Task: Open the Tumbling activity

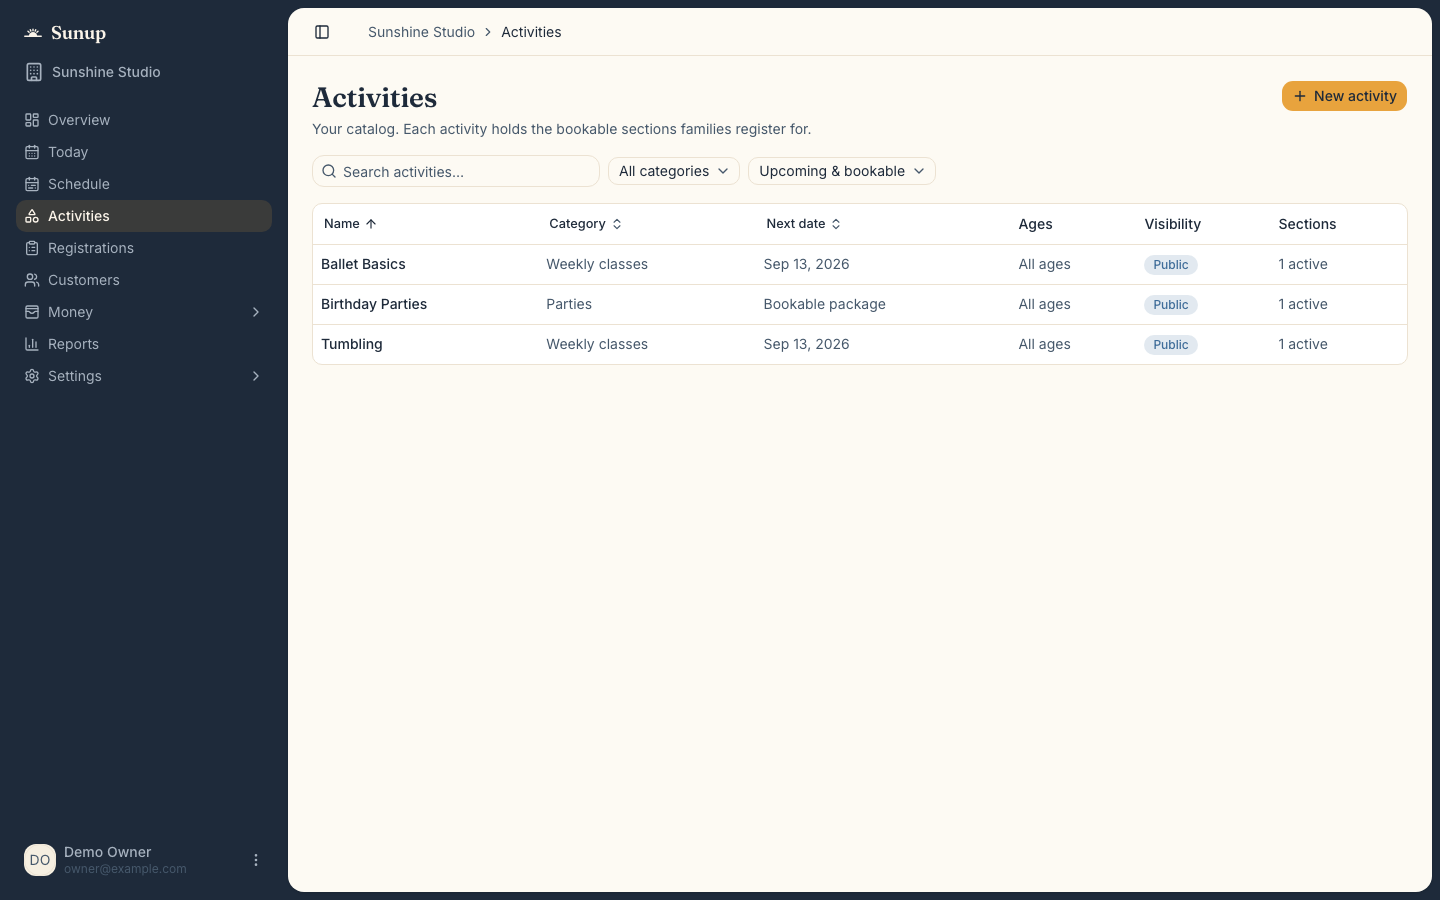Action: point(352,344)
